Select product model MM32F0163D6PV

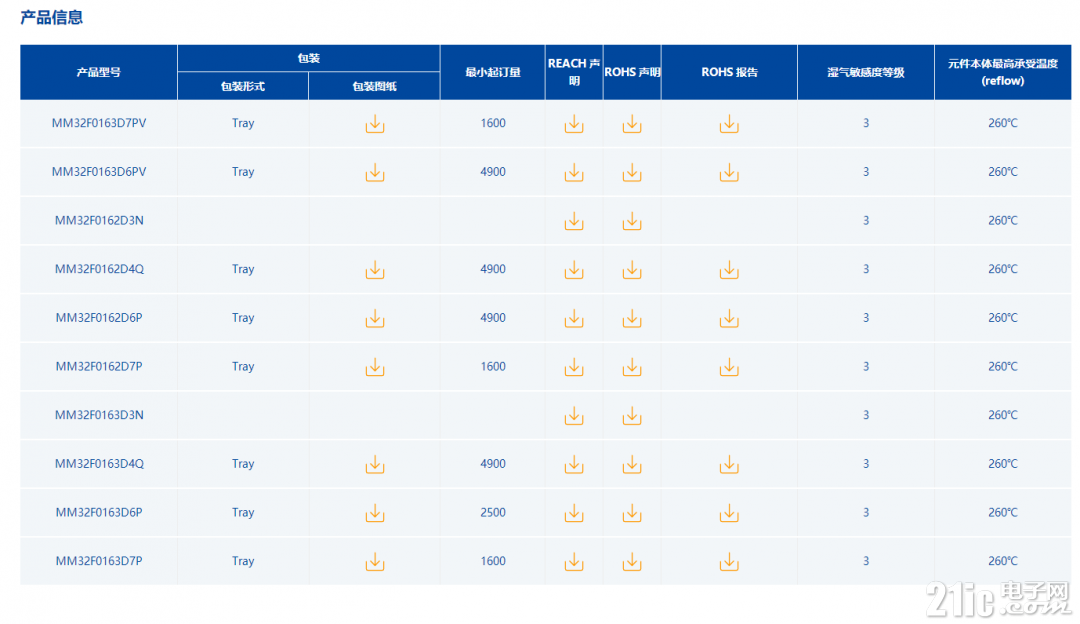[99, 171]
